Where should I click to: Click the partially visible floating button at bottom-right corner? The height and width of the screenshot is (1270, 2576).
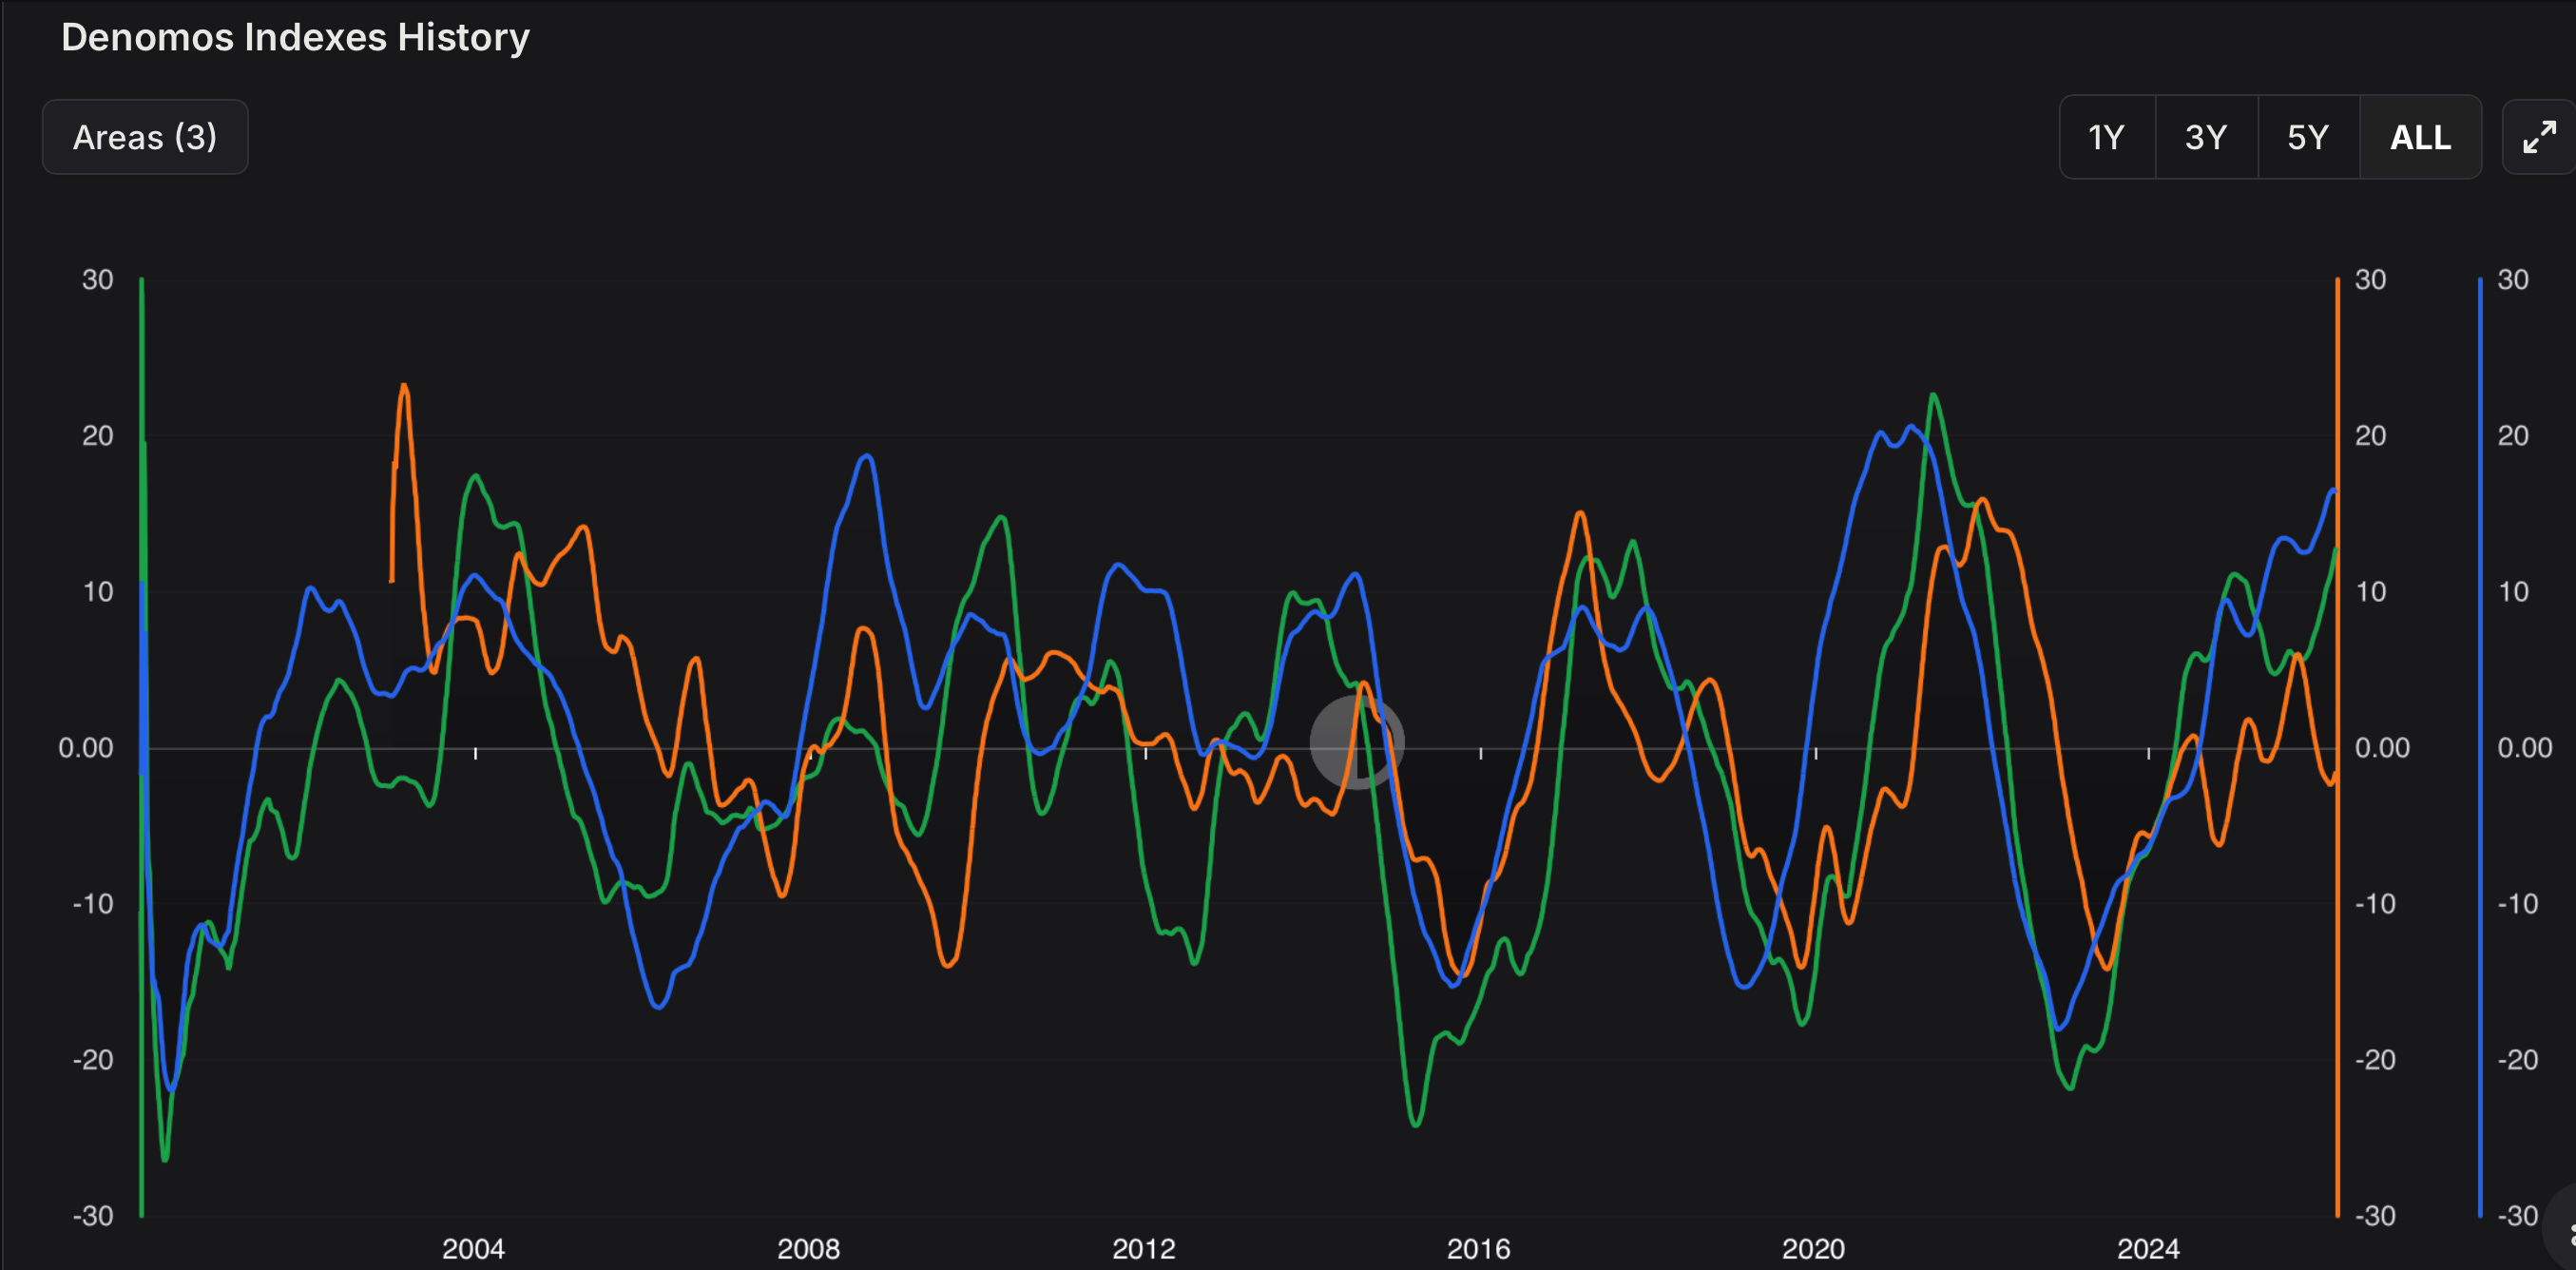click(x=2565, y=1232)
